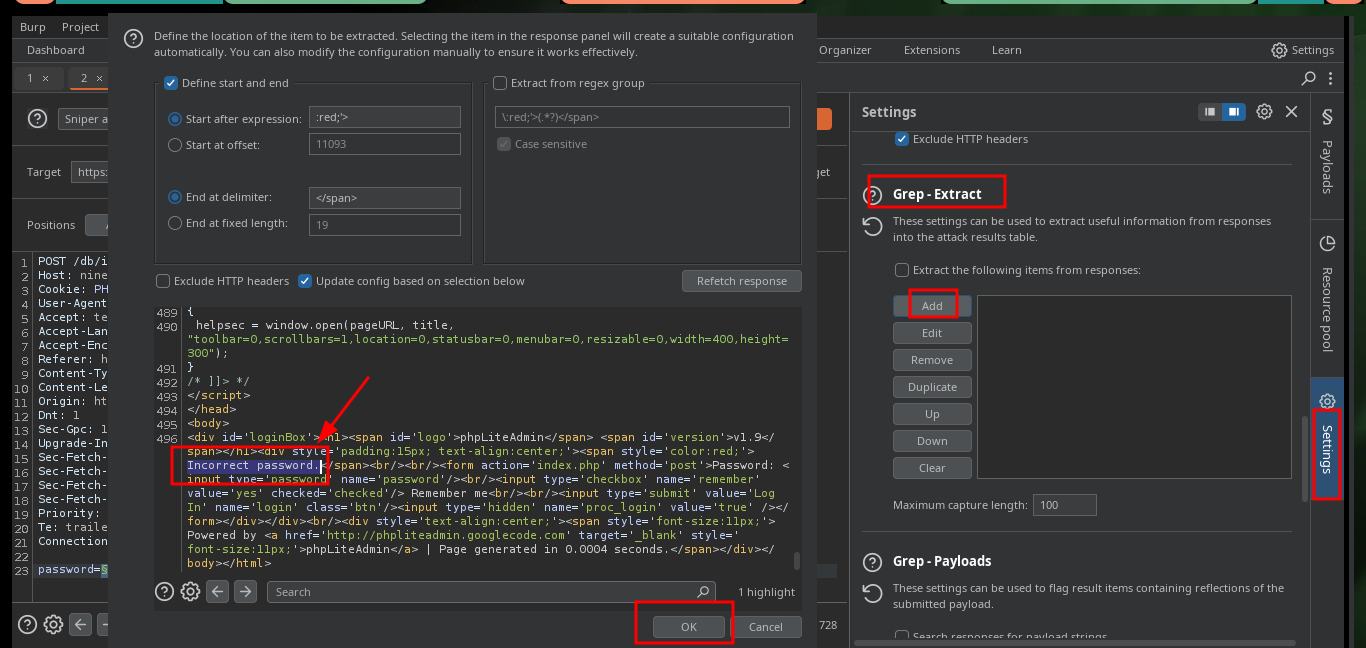
Task: Click the Down button in Grep - Extract
Action: click(x=932, y=441)
